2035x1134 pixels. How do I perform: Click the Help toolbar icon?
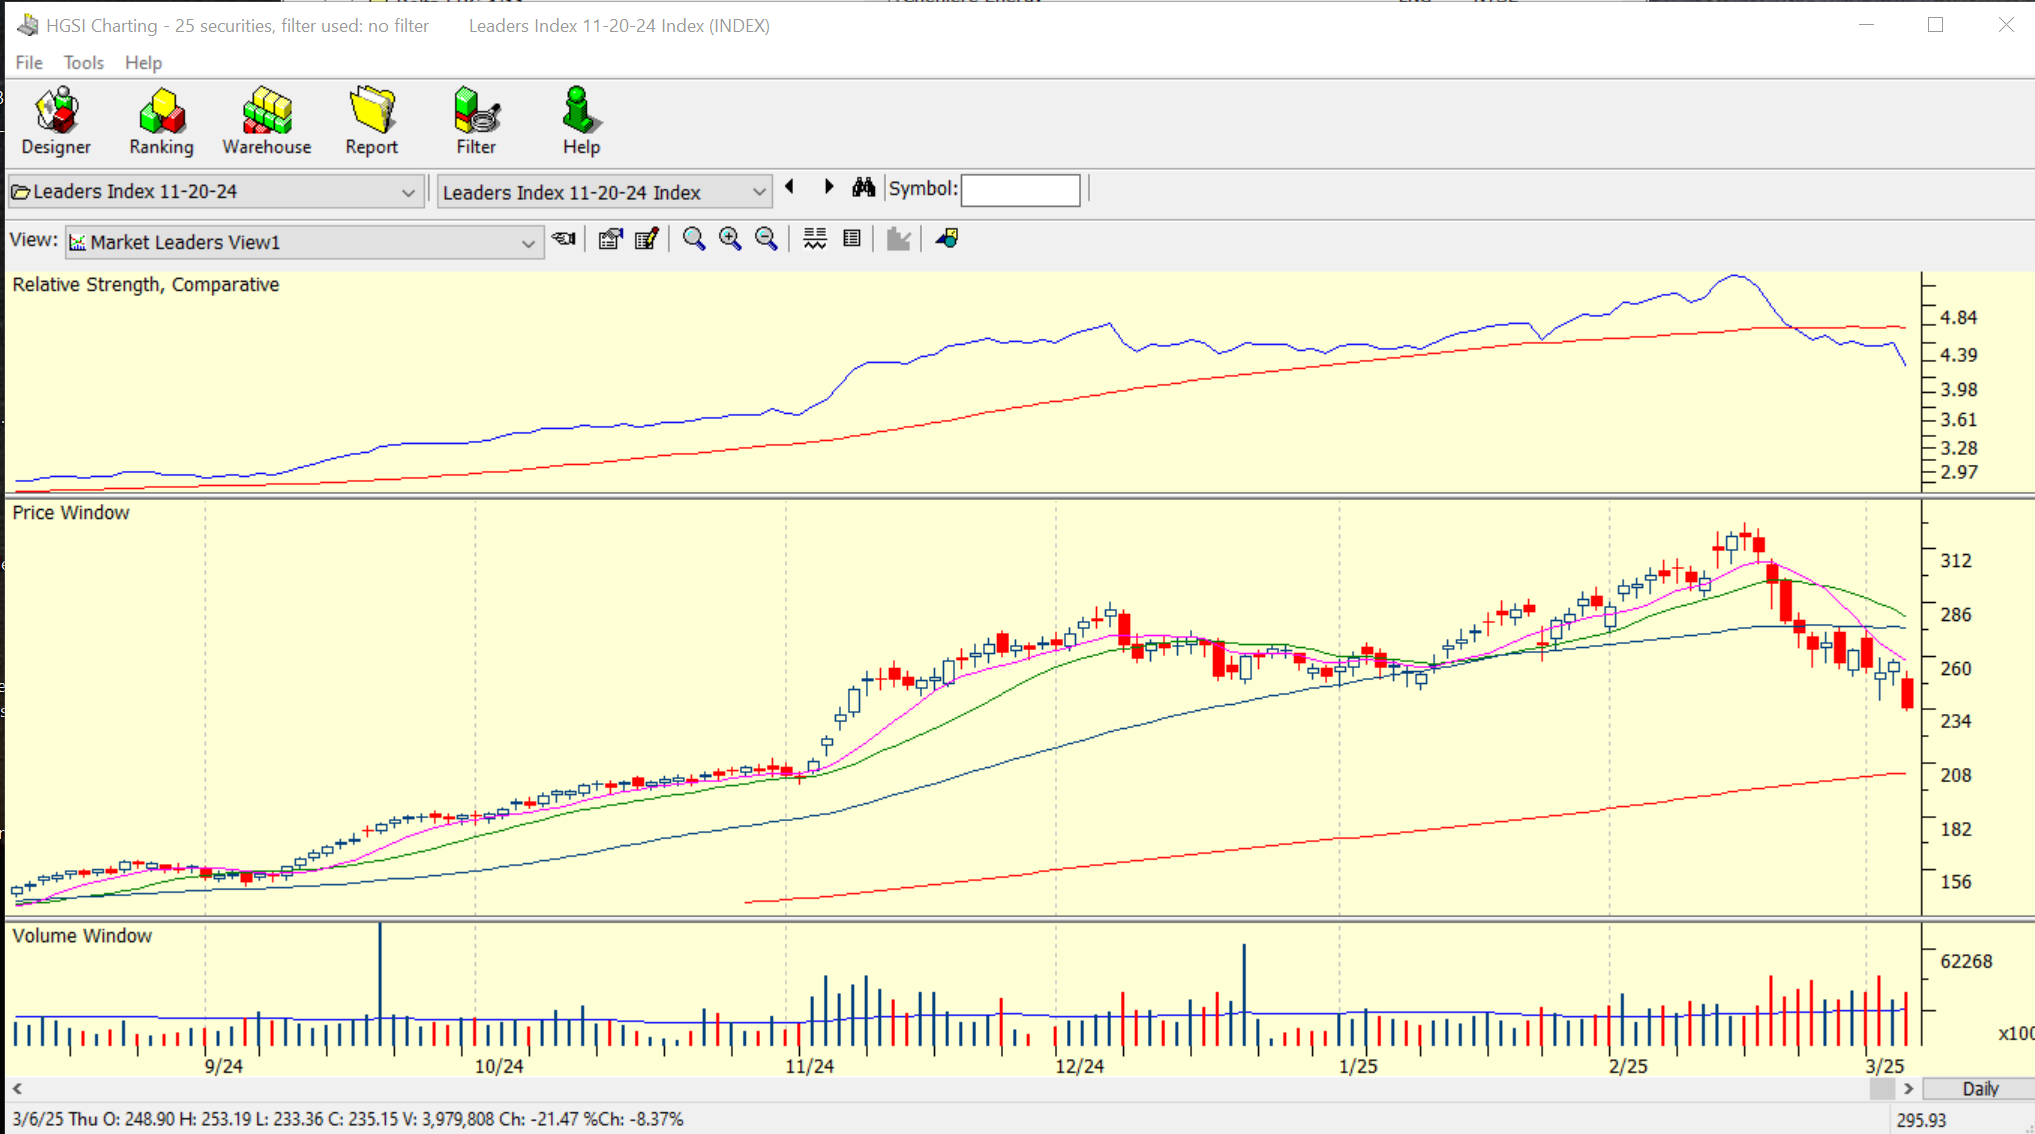[x=581, y=121]
